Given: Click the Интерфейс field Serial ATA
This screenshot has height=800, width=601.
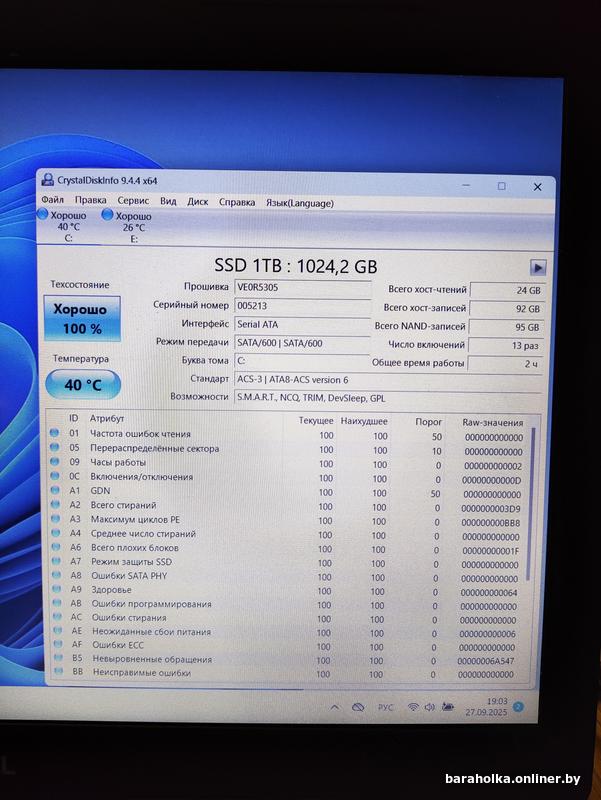Looking at the screenshot, I should pos(302,324).
